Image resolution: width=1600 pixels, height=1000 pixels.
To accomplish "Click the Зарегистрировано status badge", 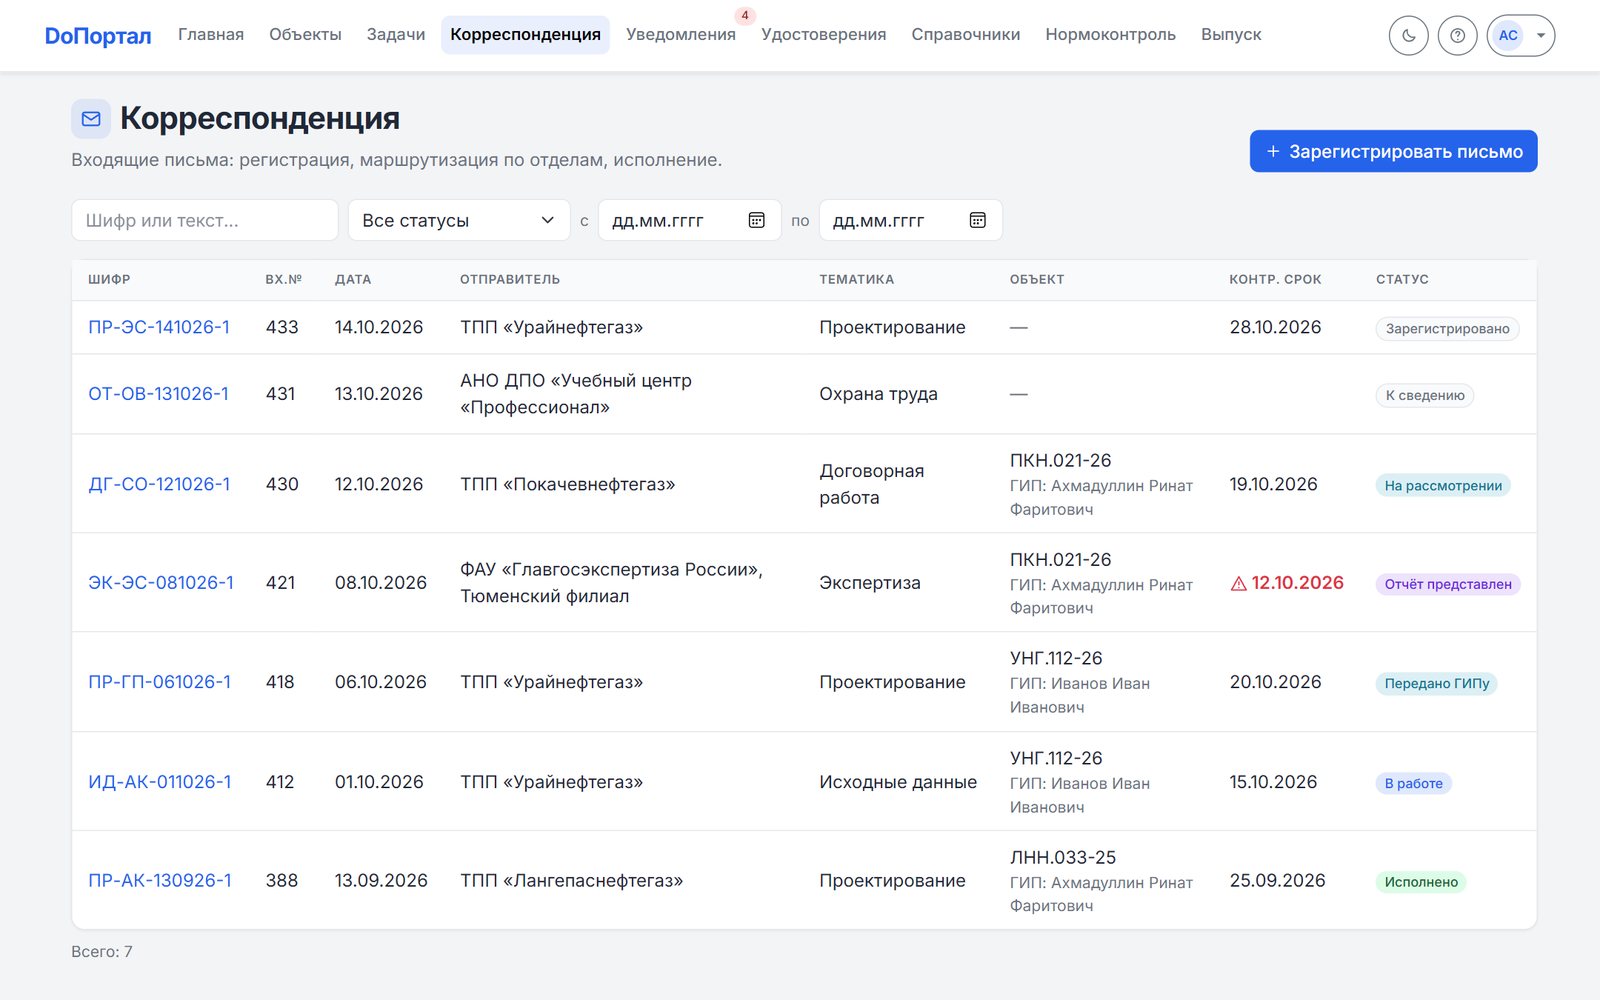I will click(x=1447, y=329).
